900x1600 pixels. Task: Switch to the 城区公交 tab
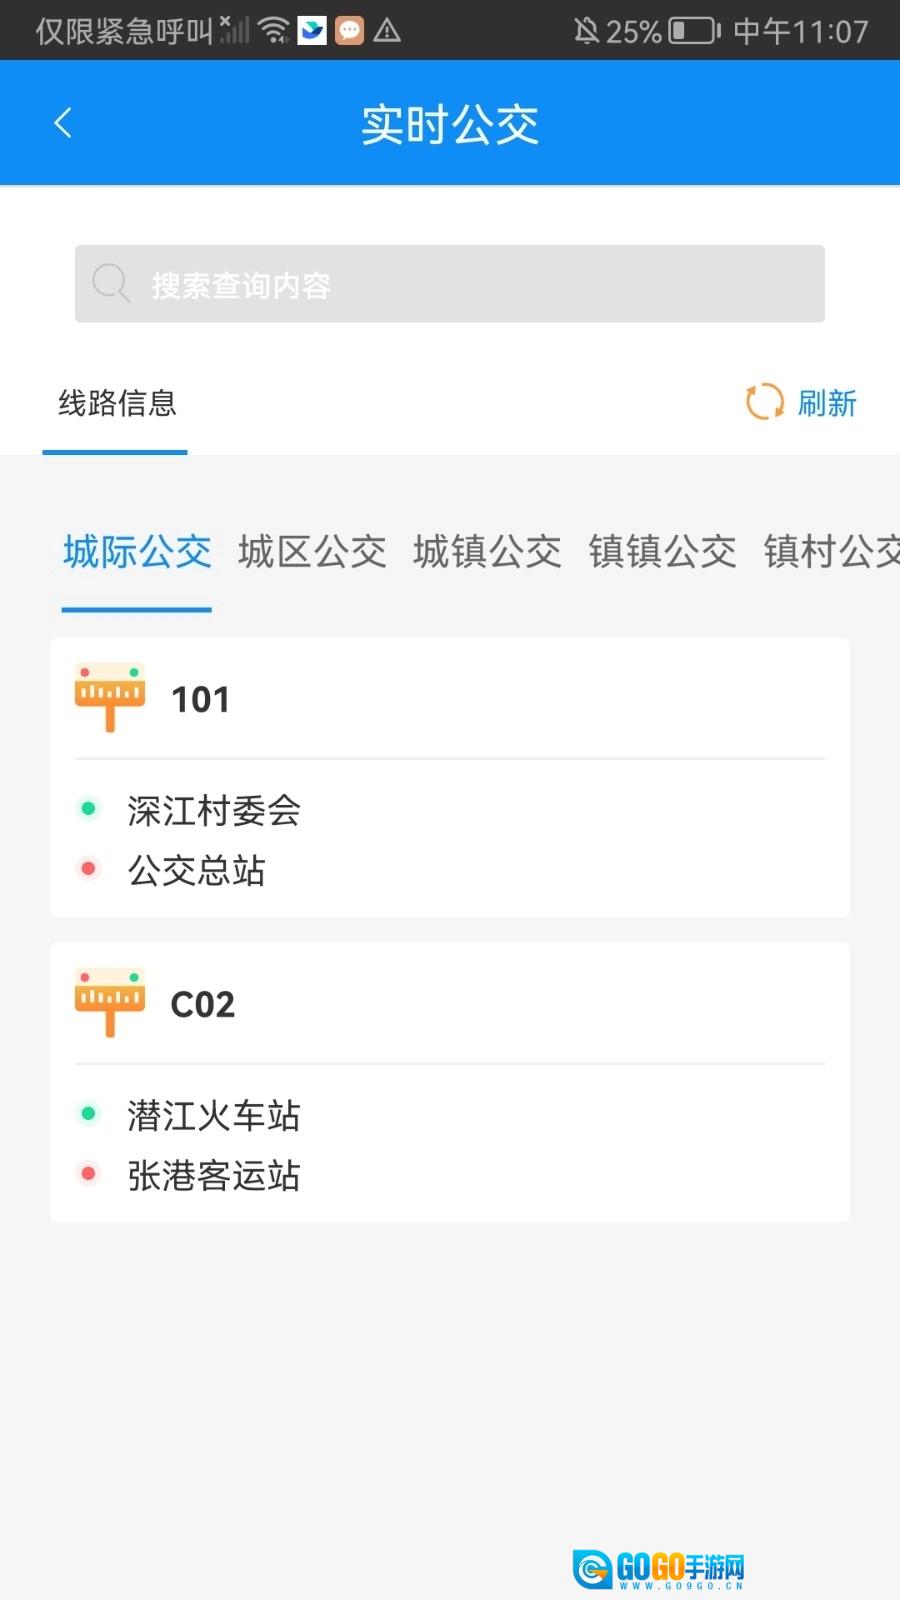tap(312, 551)
